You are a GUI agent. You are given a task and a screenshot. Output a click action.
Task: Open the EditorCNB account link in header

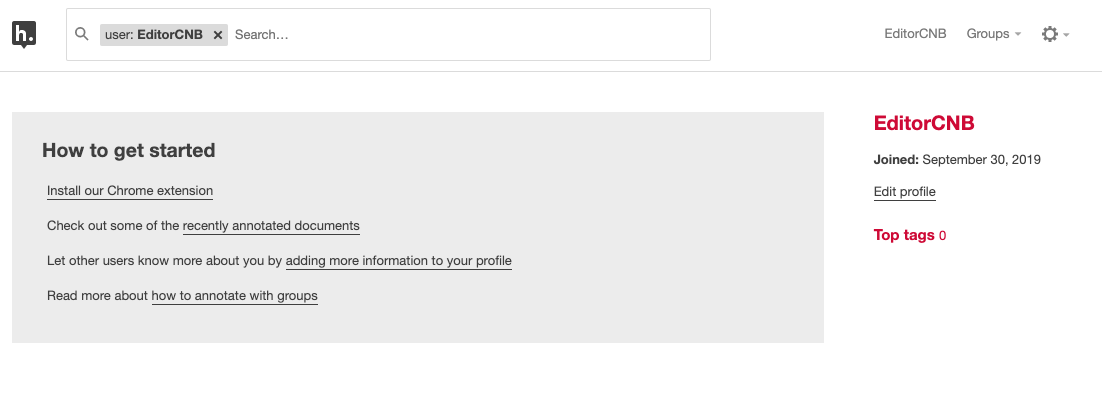915,34
